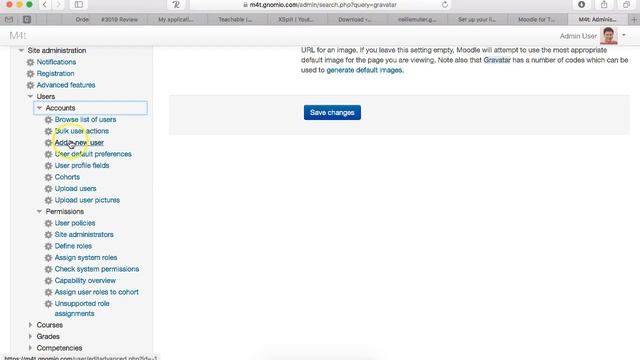The image size is (640, 360).
Task: Click gear icon beside Define roles
Action: (x=48, y=246)
